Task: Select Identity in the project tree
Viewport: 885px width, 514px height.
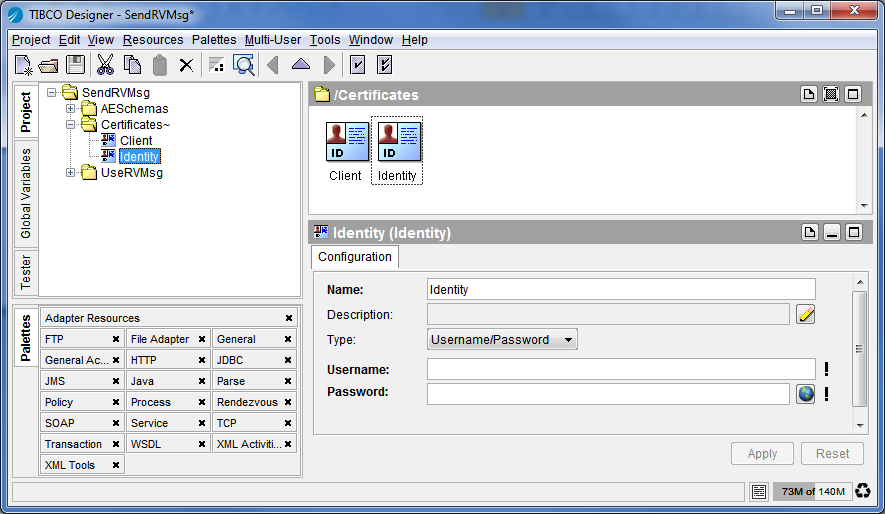Action: (139, 156)
